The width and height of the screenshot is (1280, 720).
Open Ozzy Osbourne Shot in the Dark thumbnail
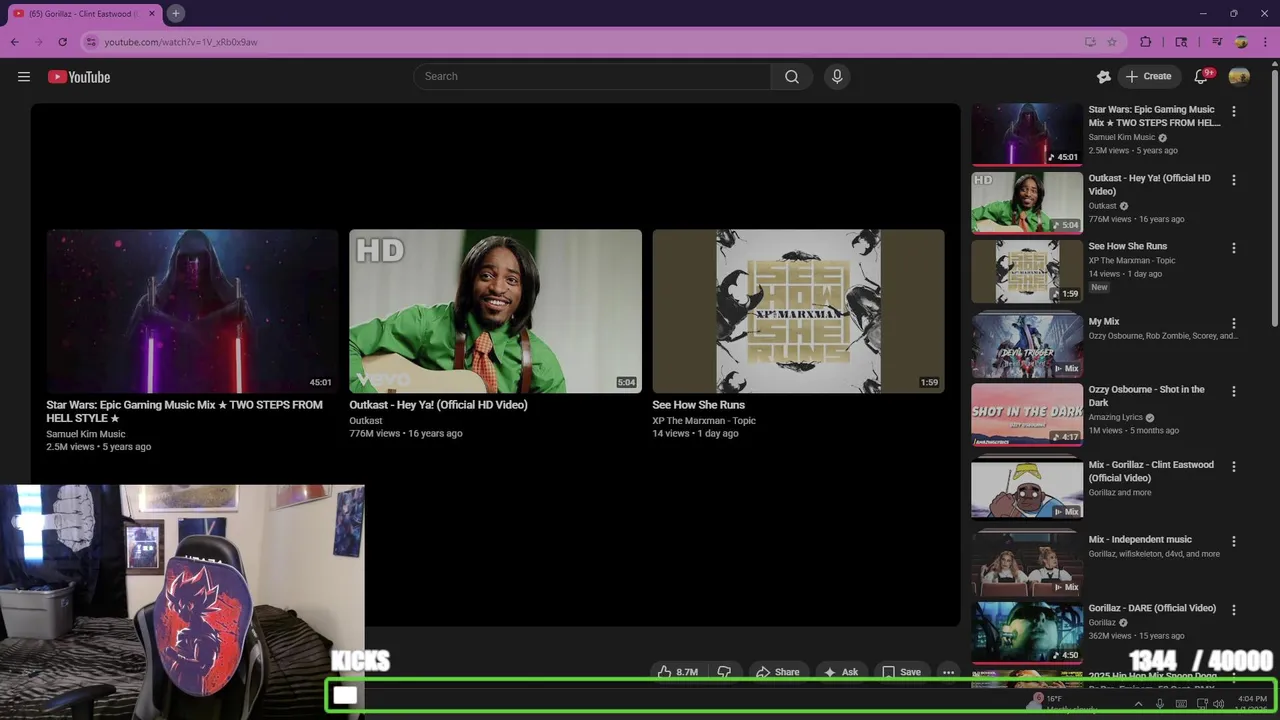click(x=1027, y=414)
